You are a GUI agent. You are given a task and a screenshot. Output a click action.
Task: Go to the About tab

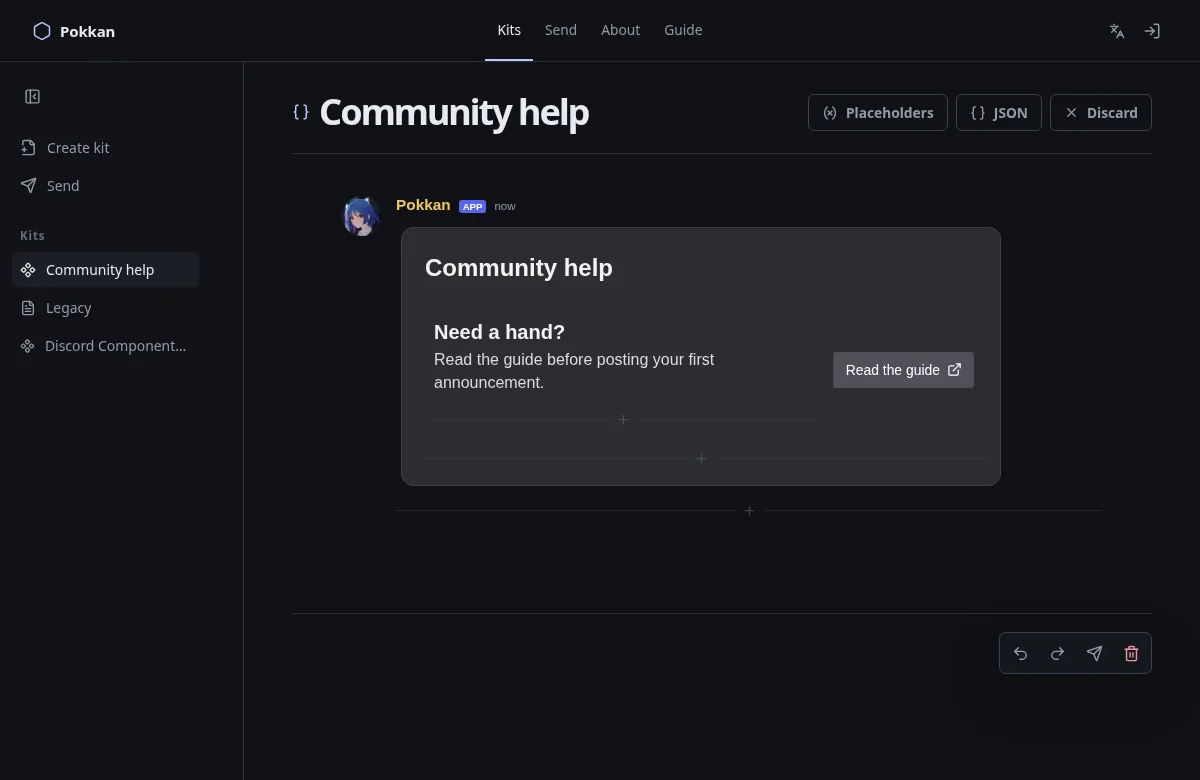tap(620, 30)
